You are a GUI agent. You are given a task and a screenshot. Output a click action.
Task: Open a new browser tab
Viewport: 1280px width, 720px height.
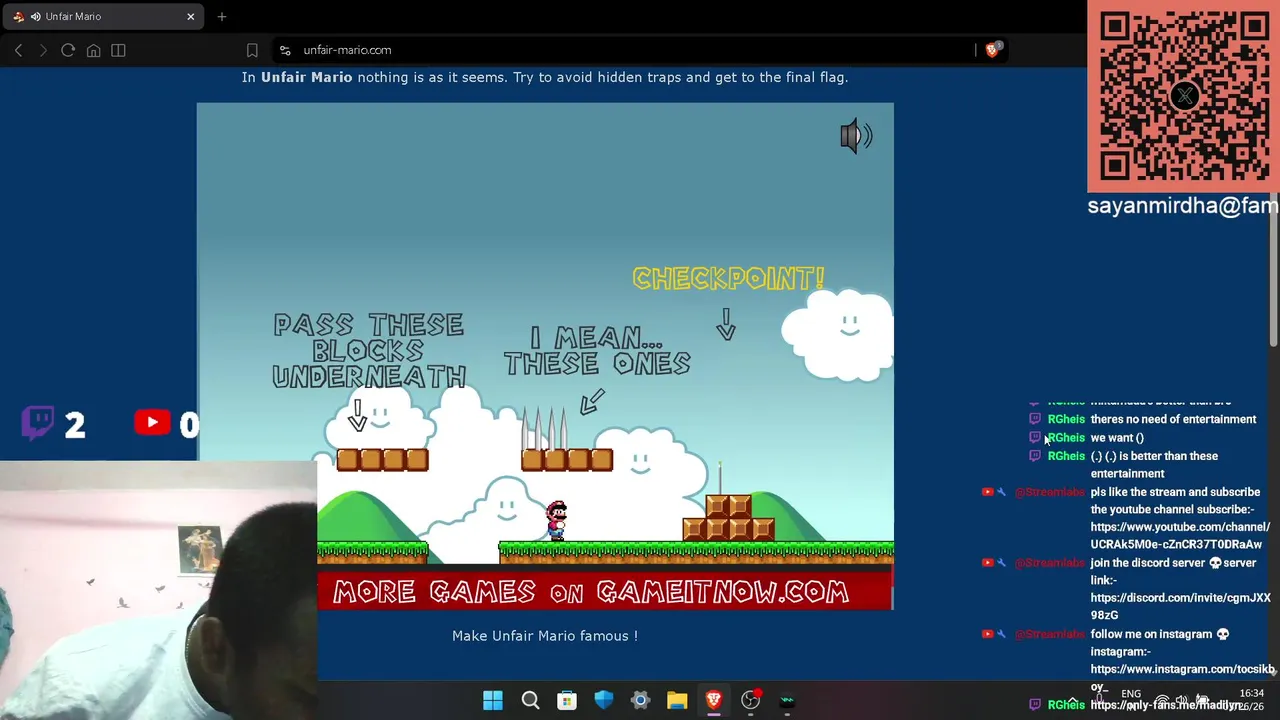pyautogui.click(x=222, y=16)
